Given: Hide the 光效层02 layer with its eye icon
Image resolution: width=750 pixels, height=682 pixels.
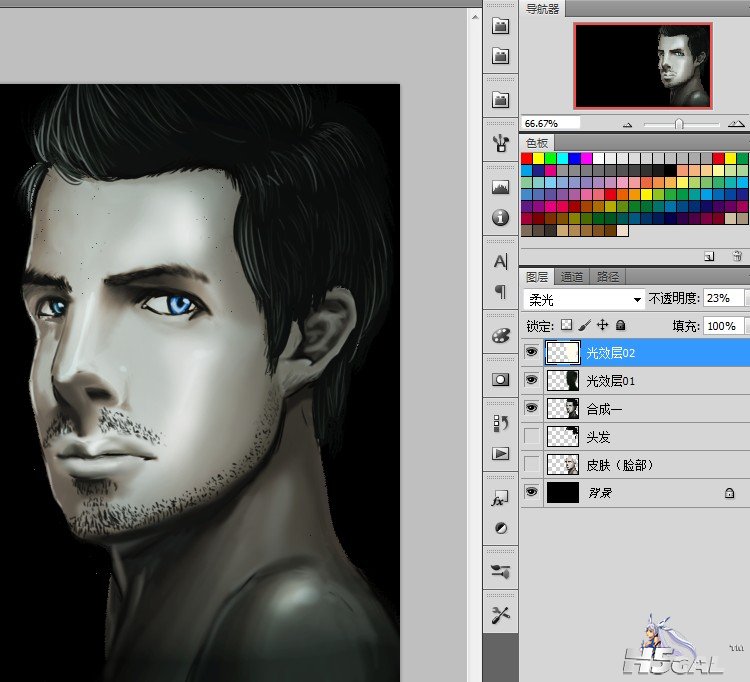Looking at the screenshot, I should coord(531,352).
